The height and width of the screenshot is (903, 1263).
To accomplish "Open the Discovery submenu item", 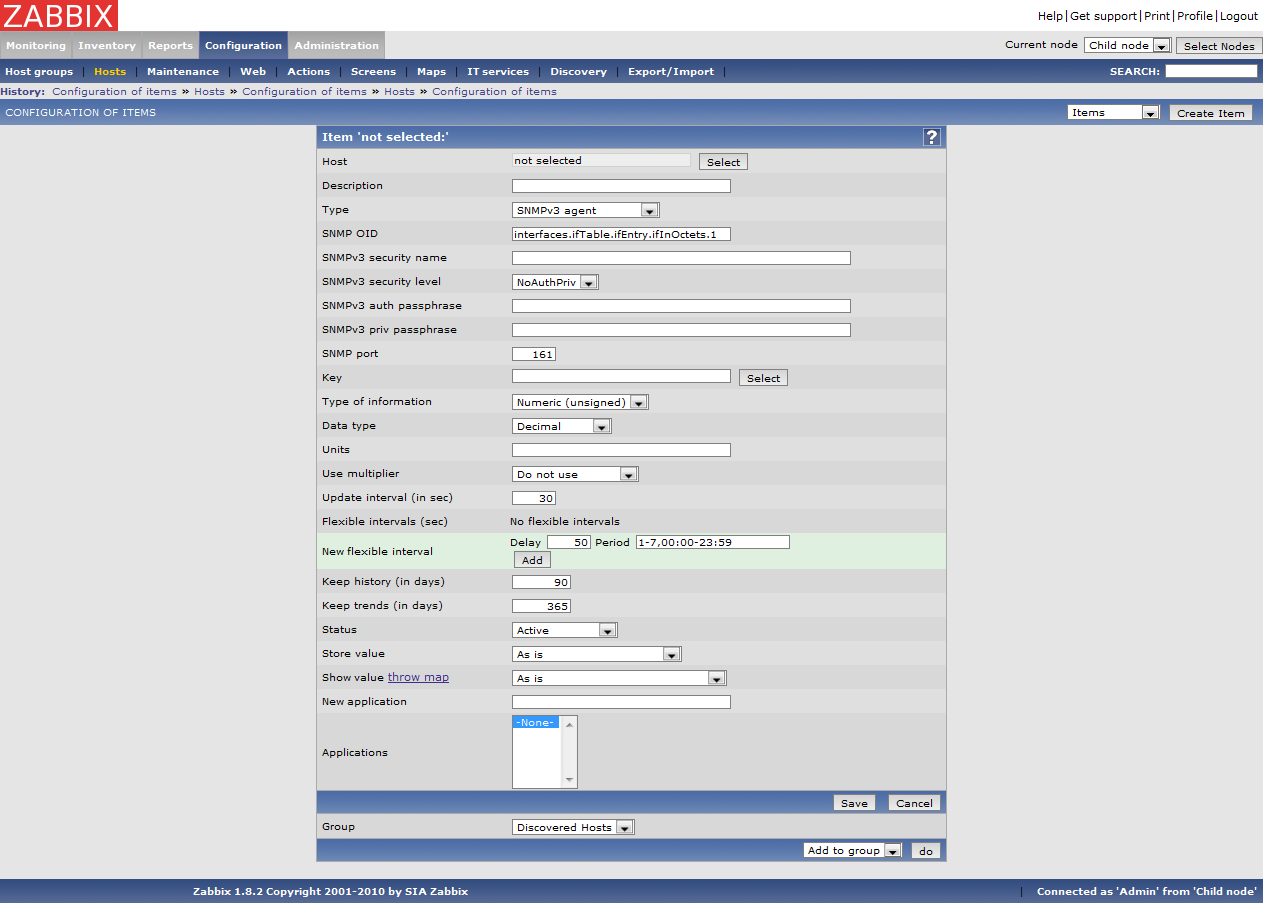I will tap(578, 72).
